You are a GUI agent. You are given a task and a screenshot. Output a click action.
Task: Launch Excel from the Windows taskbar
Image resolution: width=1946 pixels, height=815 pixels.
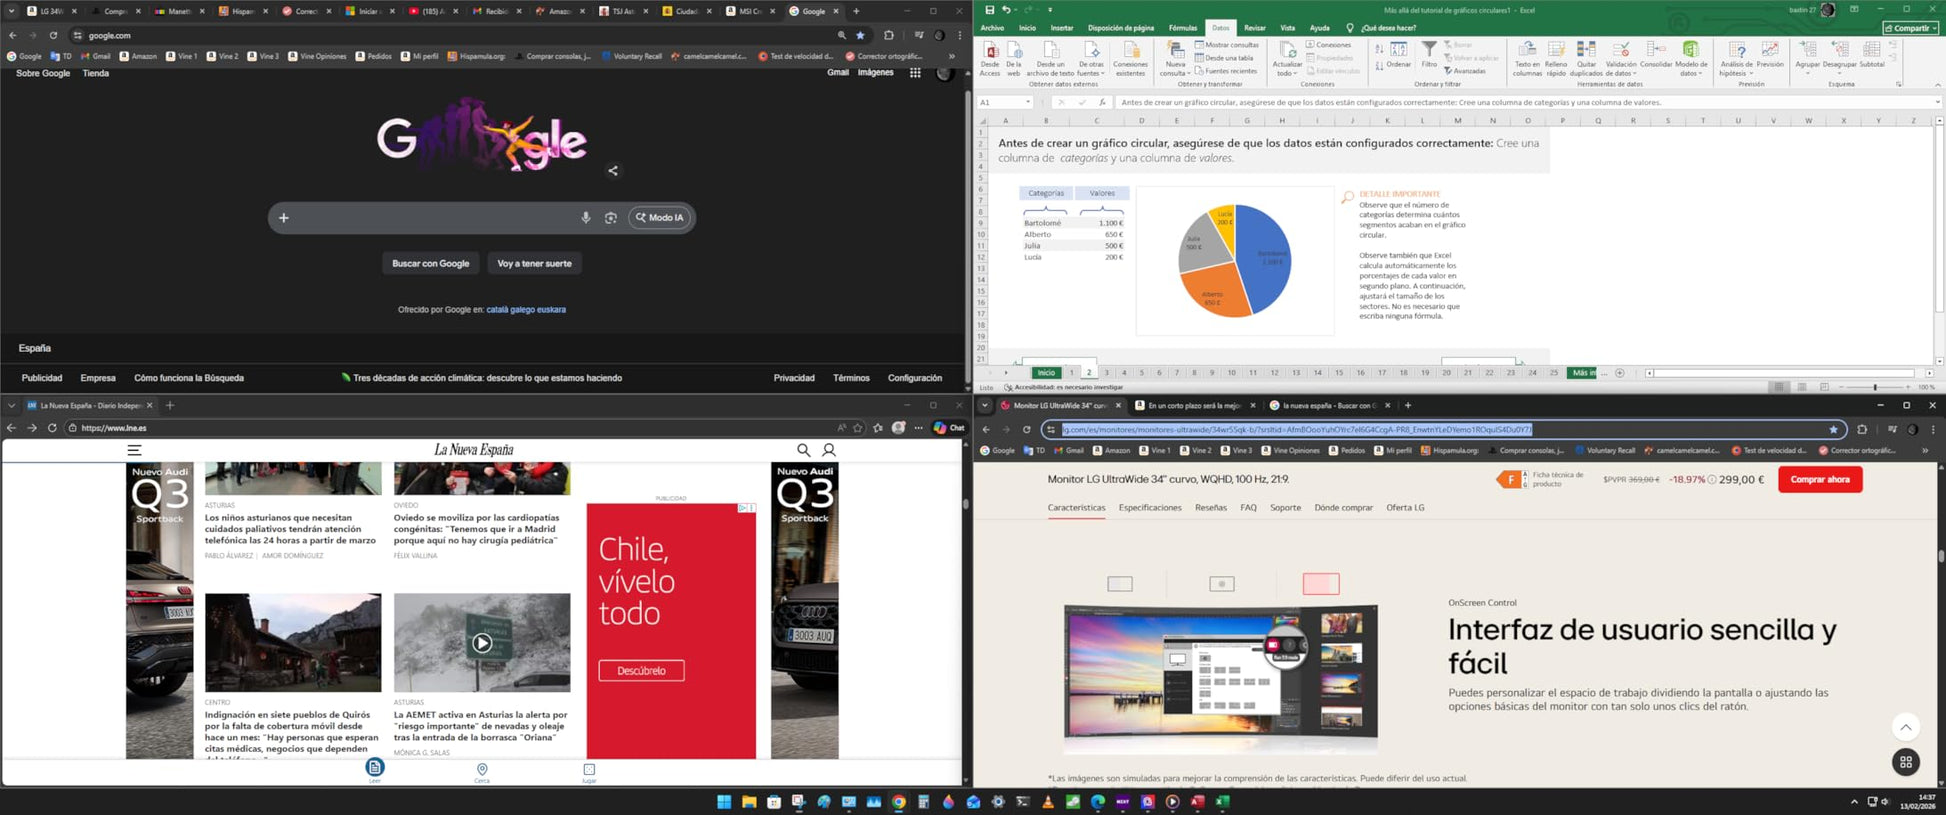point(1221,802)
